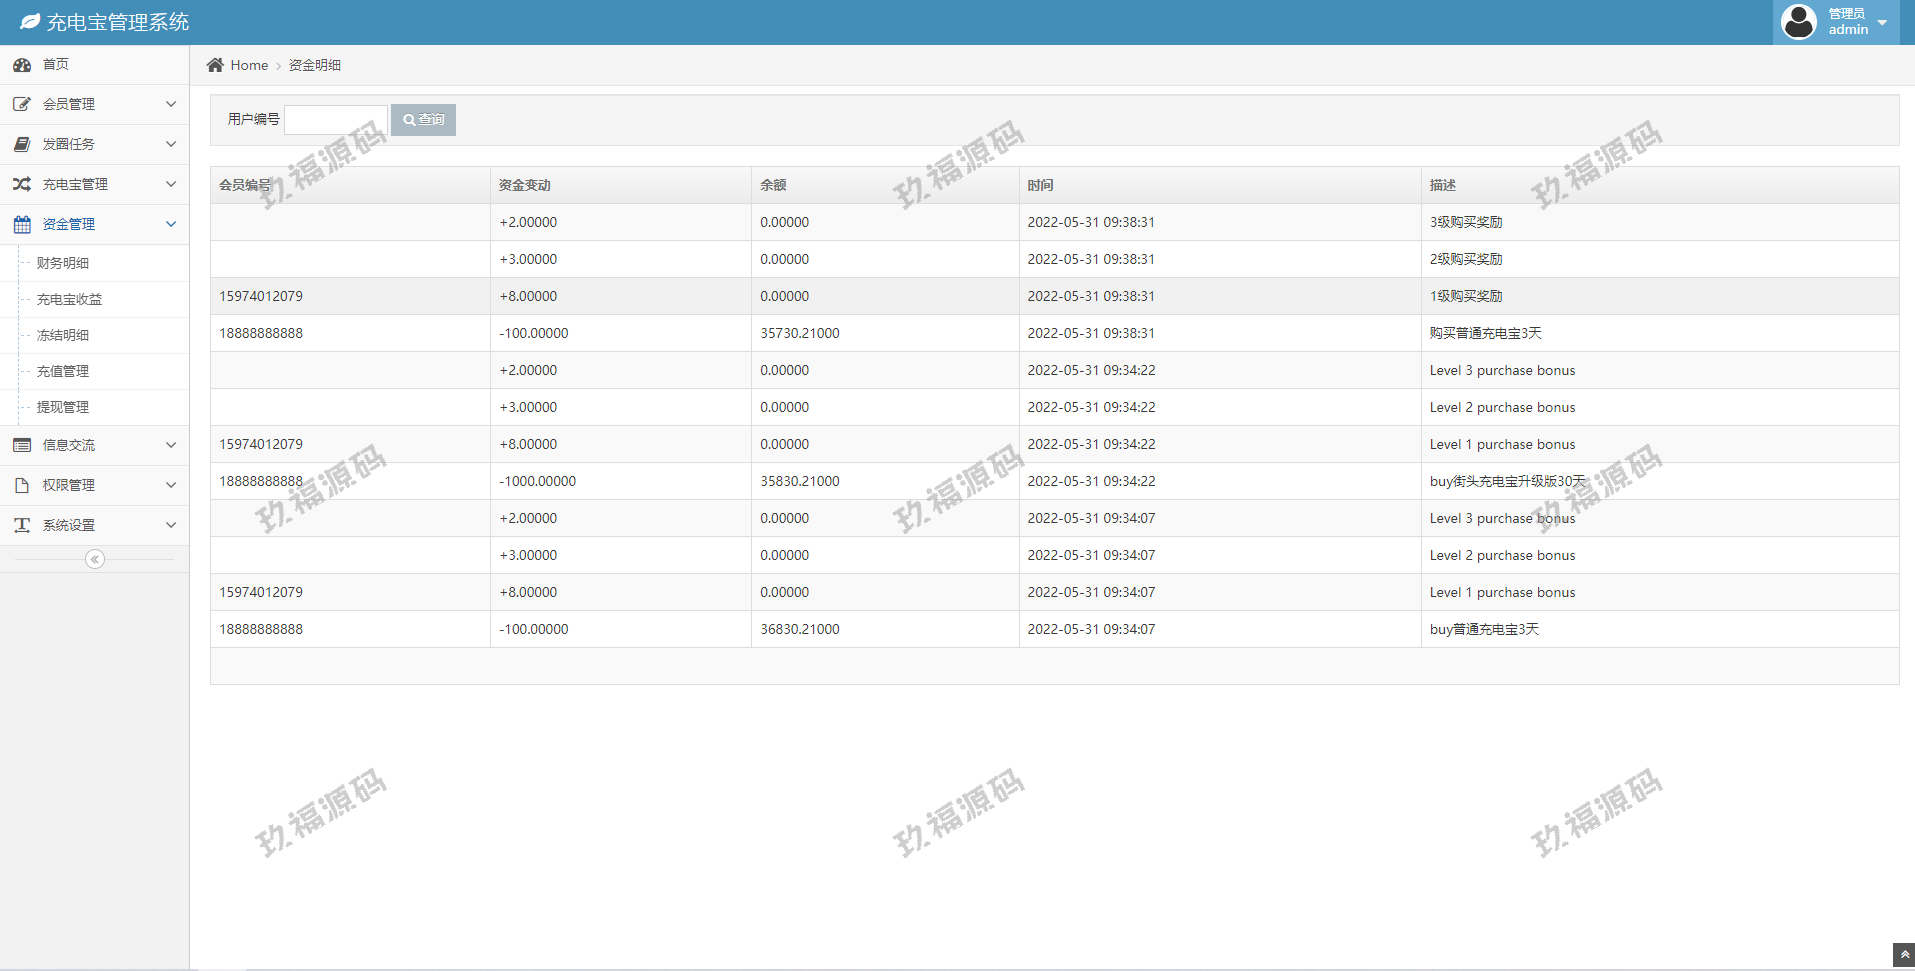This screenshot has width=1915, height=971.
Task: Click the text icon for 系统设置
Action: click(22, 525)
